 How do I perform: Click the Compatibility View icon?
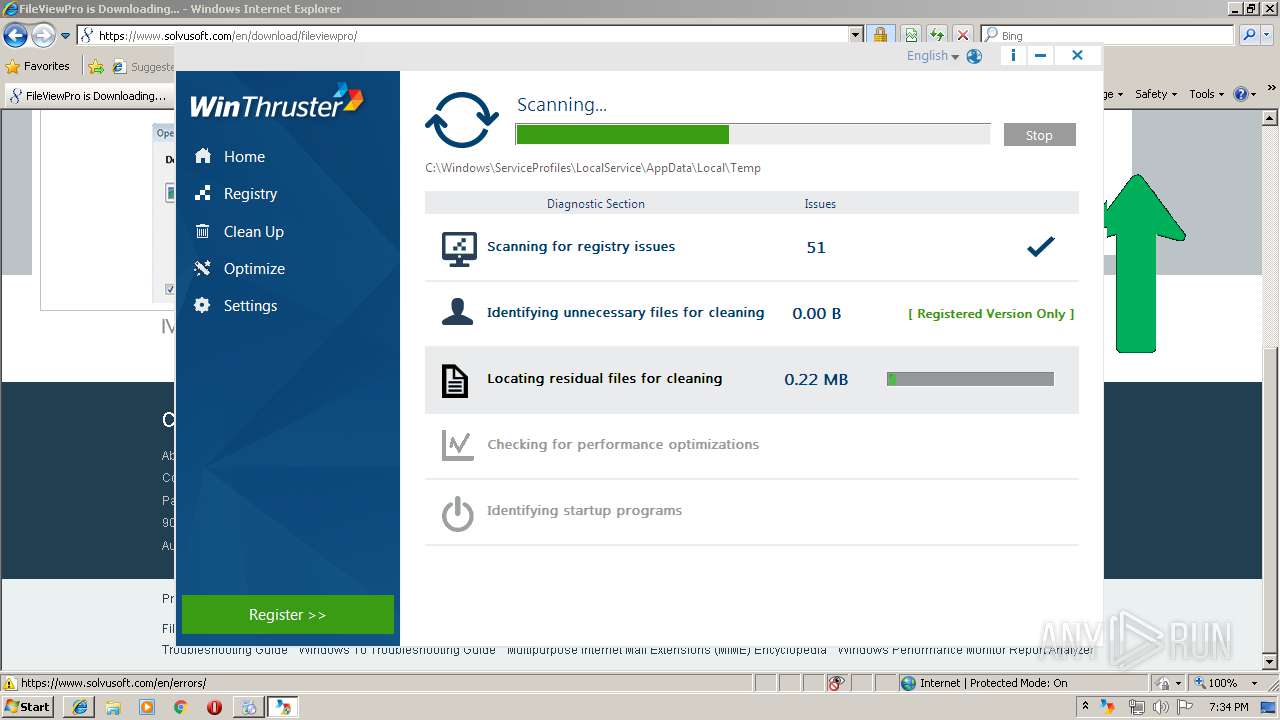[x=911, y=35]
